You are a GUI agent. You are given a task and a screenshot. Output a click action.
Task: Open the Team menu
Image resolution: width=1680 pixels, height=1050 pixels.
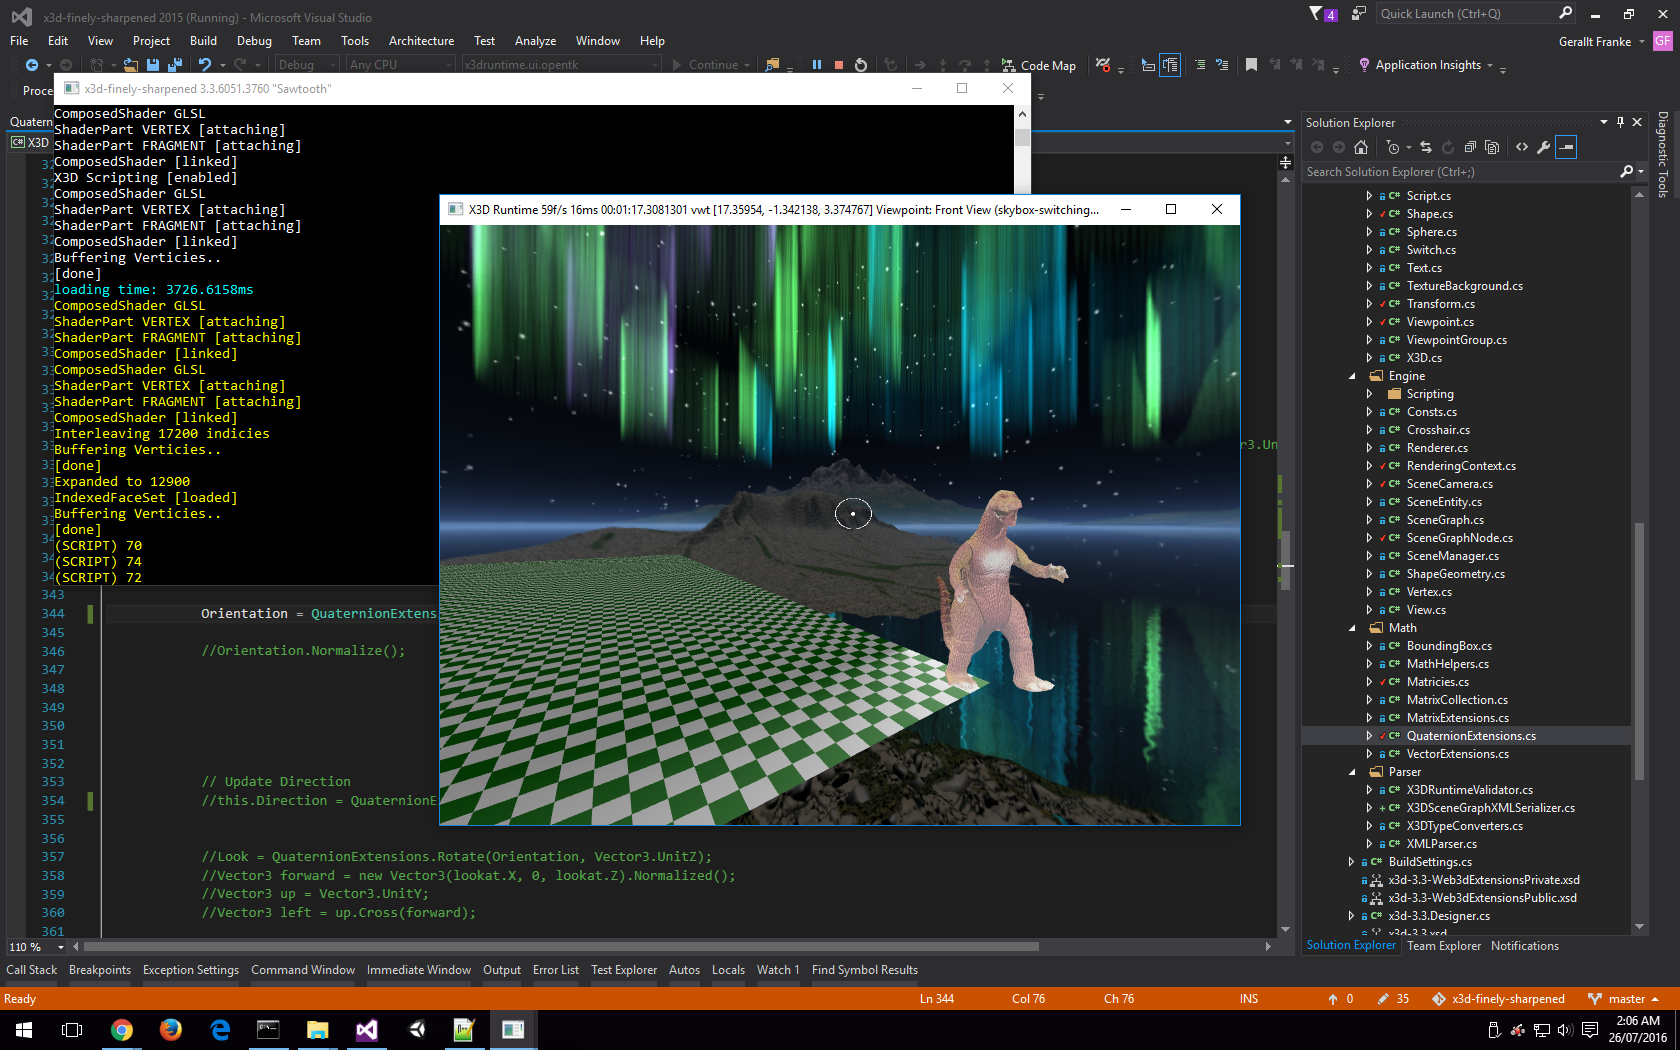[x=306, y=41]
